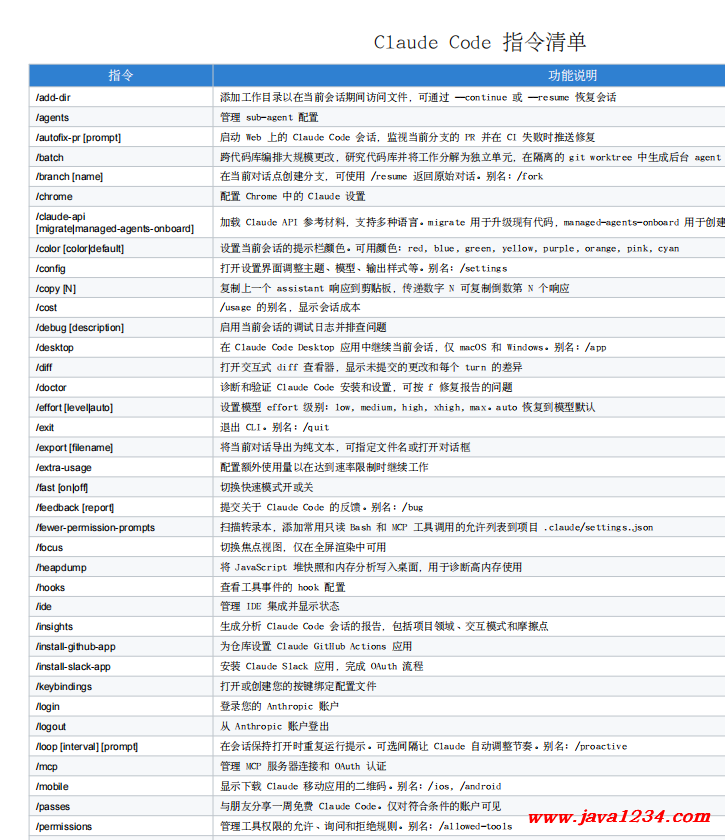Viewport: 725px width, 840px height.
Task: Click the /feedback [report] command
Action: 74,508
